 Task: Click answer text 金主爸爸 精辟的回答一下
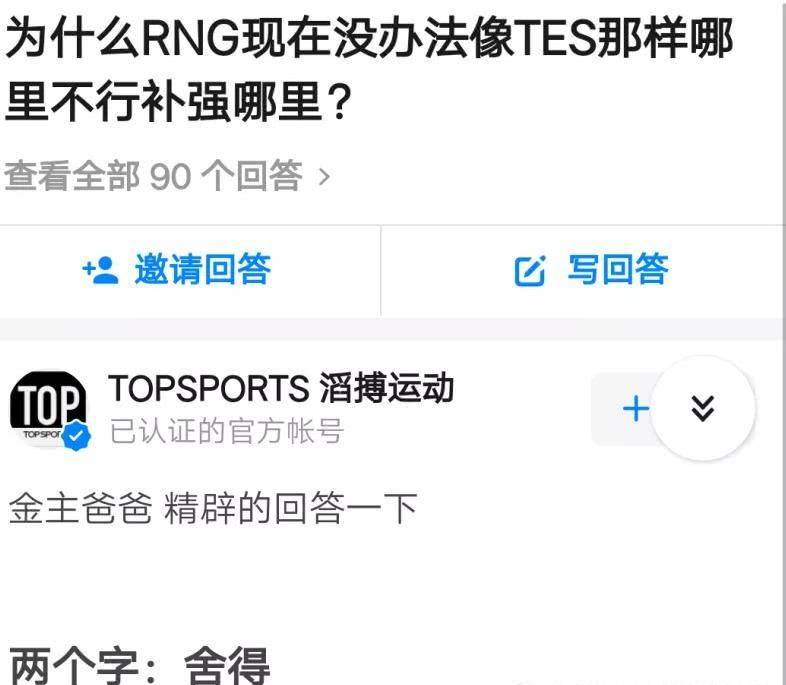point(213,508)
